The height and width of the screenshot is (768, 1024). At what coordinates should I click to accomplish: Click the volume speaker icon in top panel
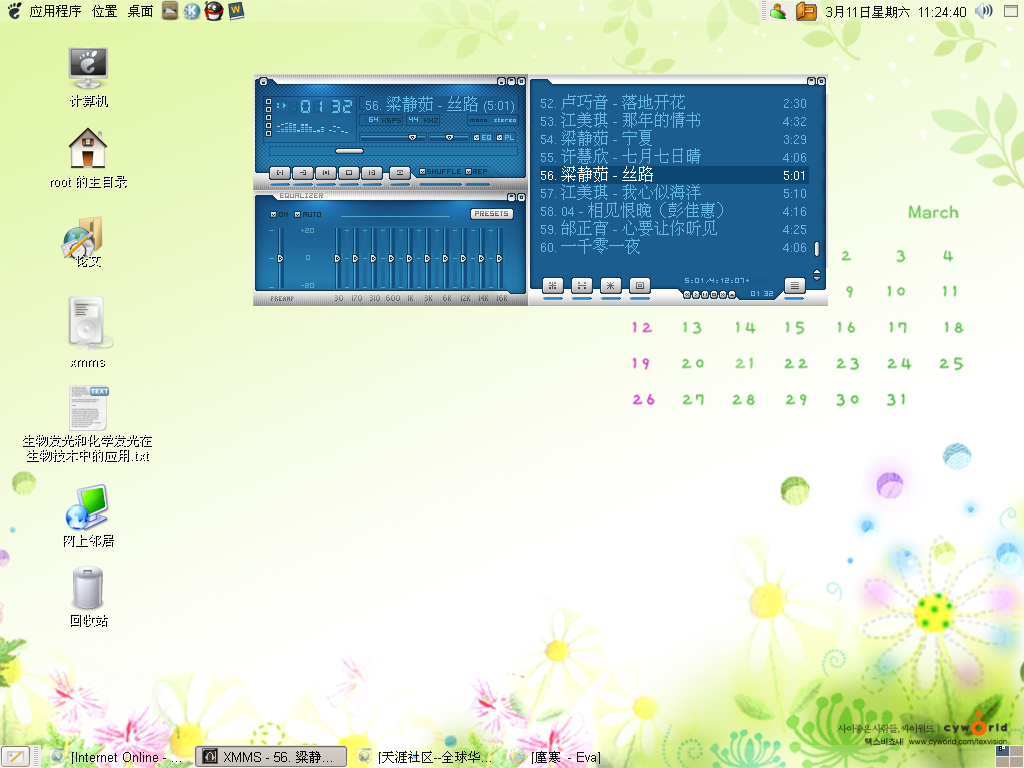(983, 11)
